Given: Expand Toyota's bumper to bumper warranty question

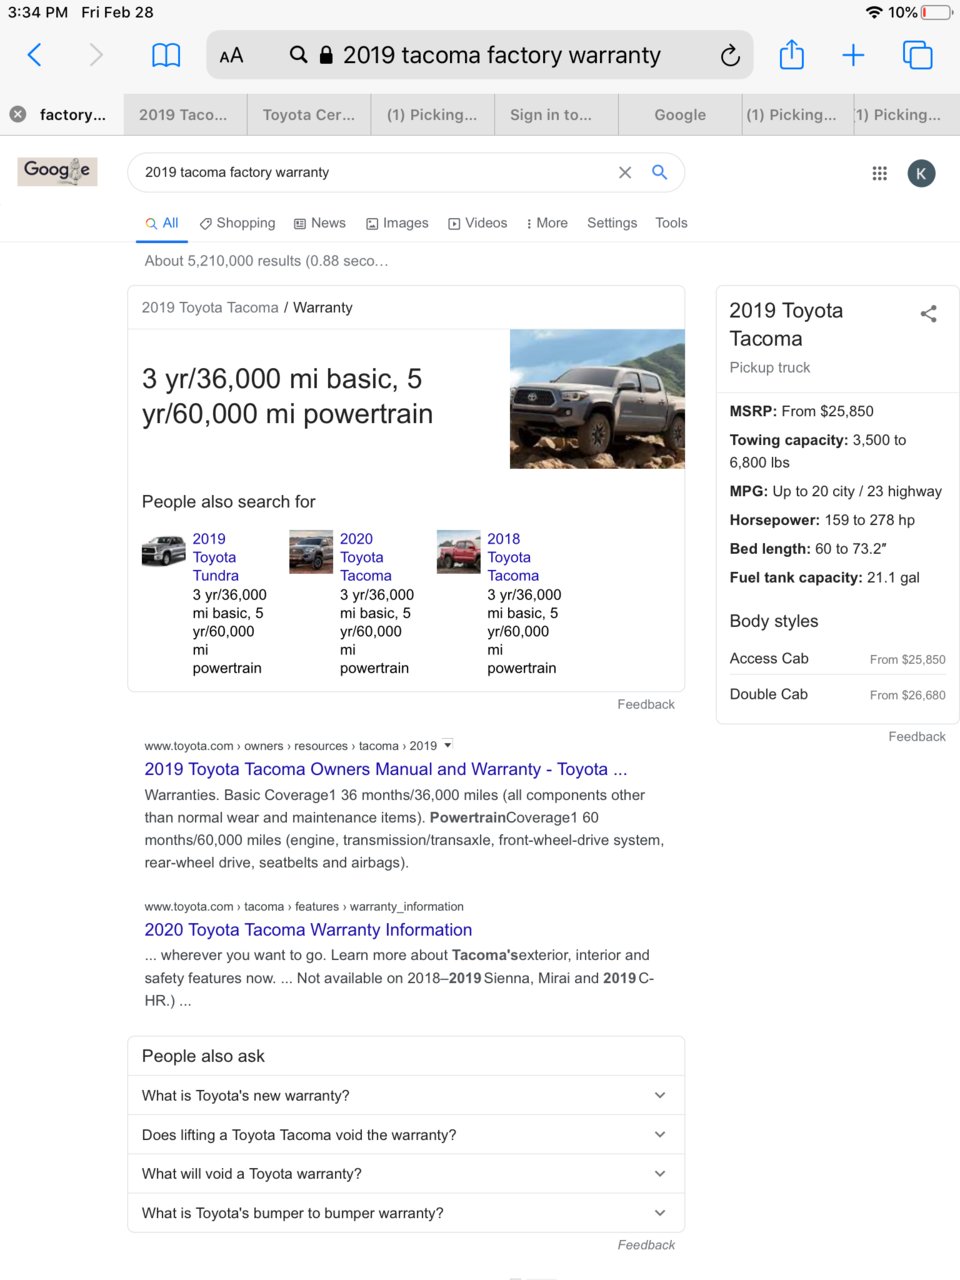Looking at the screenshot, I should click(x=406, y=1213).
